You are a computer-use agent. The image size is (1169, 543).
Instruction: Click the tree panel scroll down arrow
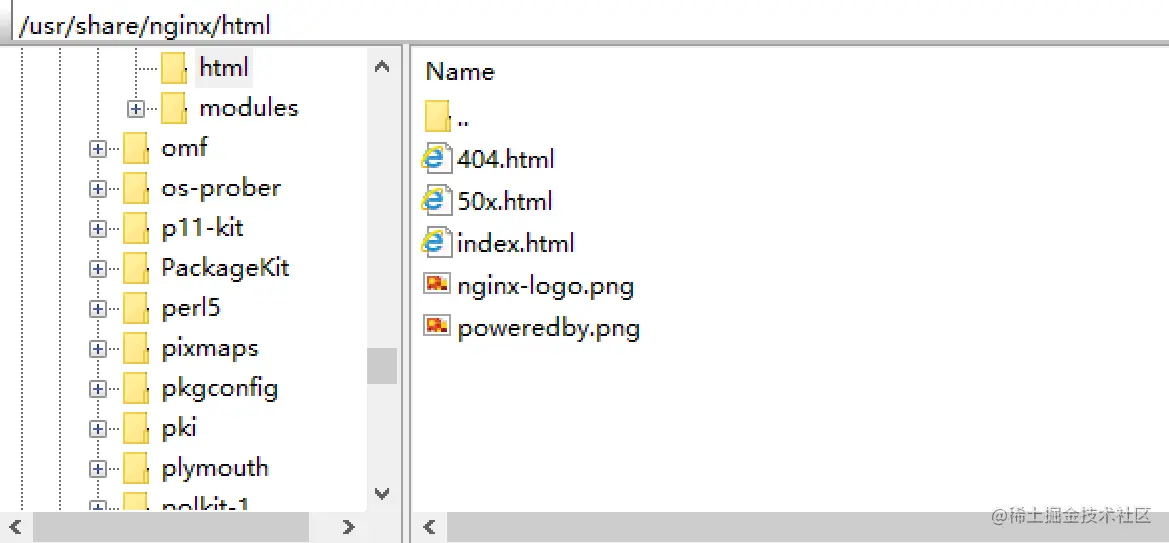click(382, 494)
